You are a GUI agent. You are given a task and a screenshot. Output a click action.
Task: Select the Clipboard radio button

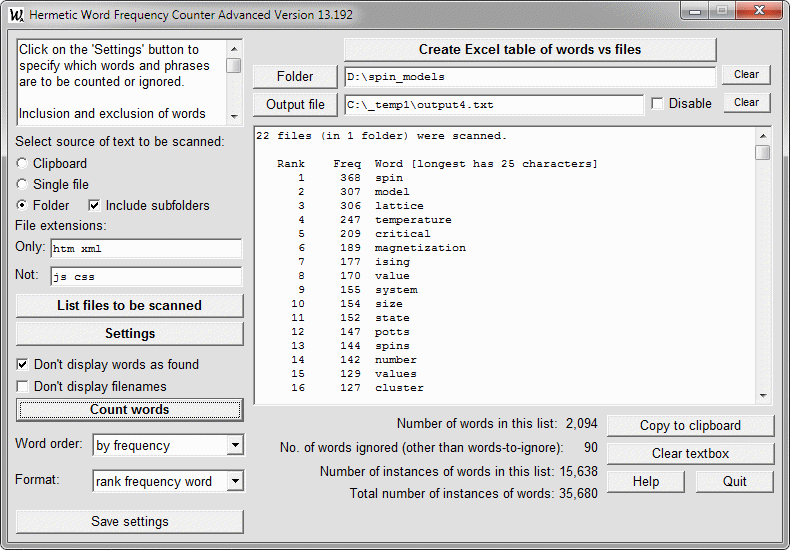point(22,163)
